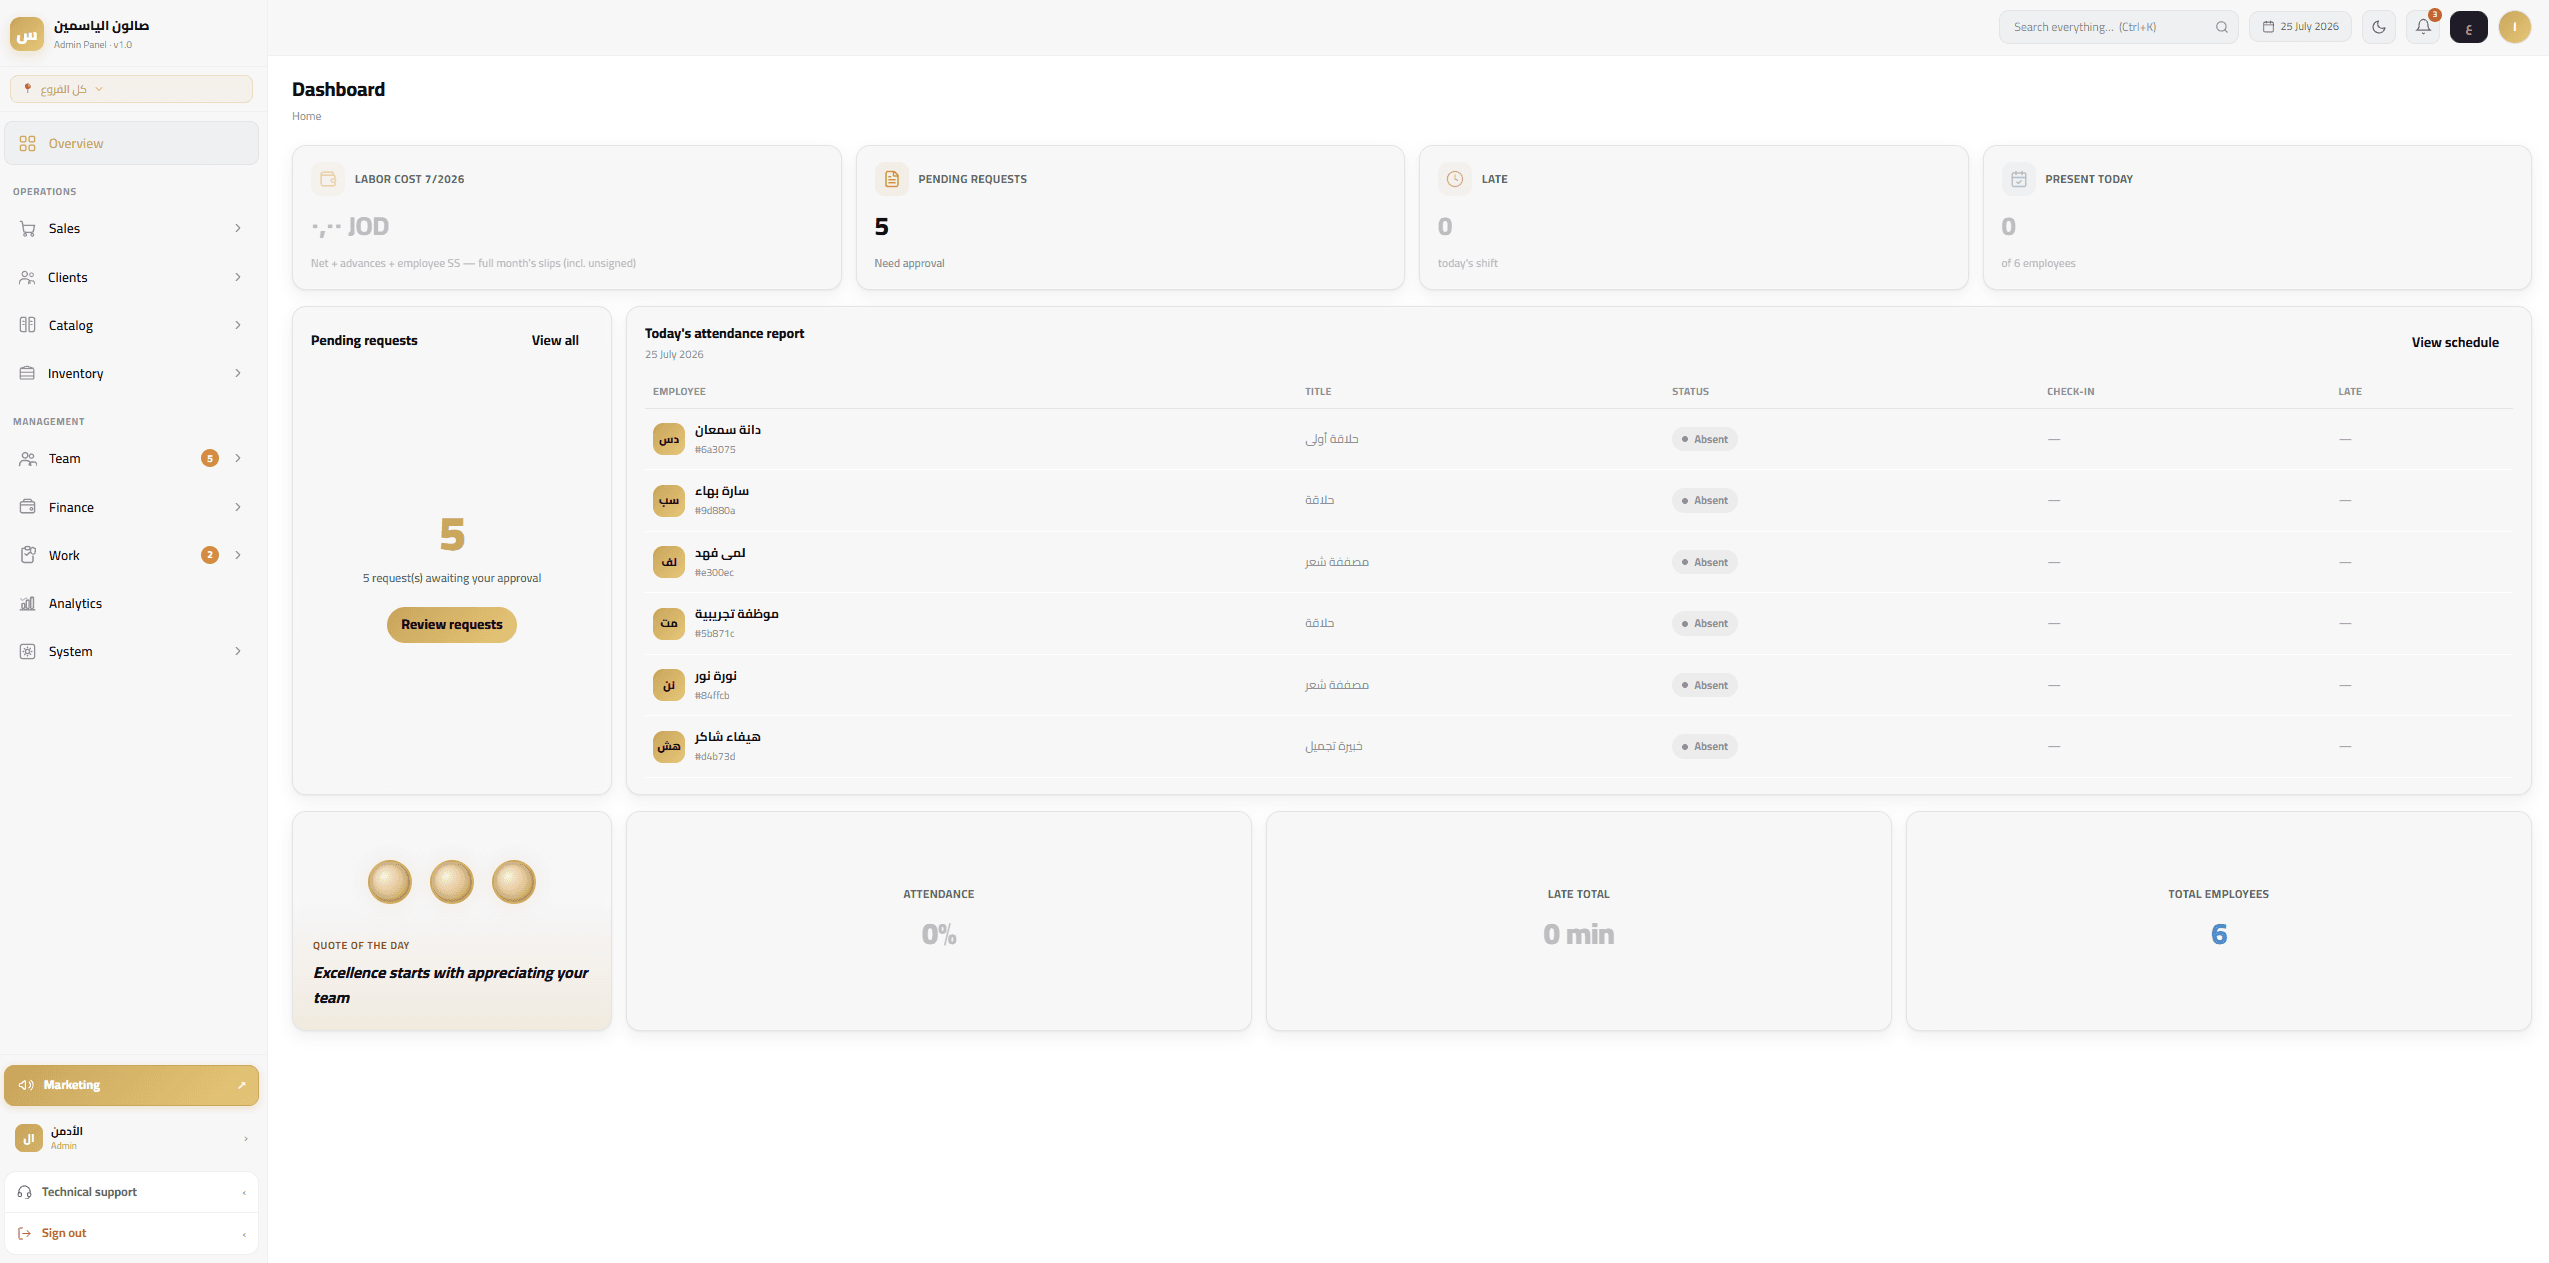Viewport: 2549px width, 1263px height.
Task: Select employee row دانة سمعان
Action: coord(1579,439)
